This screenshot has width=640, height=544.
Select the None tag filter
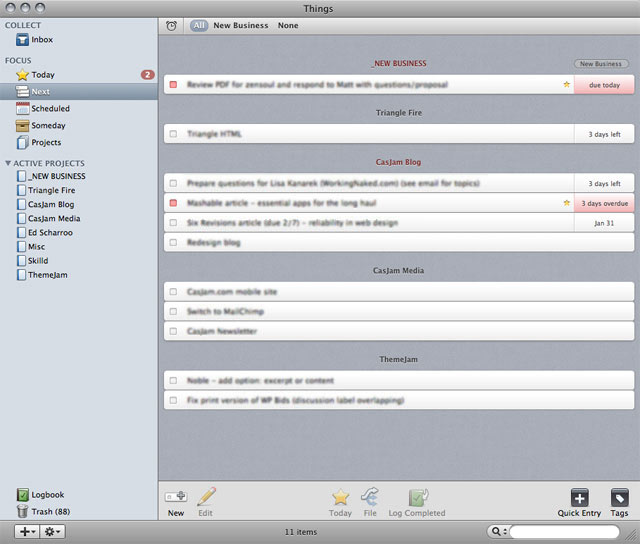(x=288, y=25)
